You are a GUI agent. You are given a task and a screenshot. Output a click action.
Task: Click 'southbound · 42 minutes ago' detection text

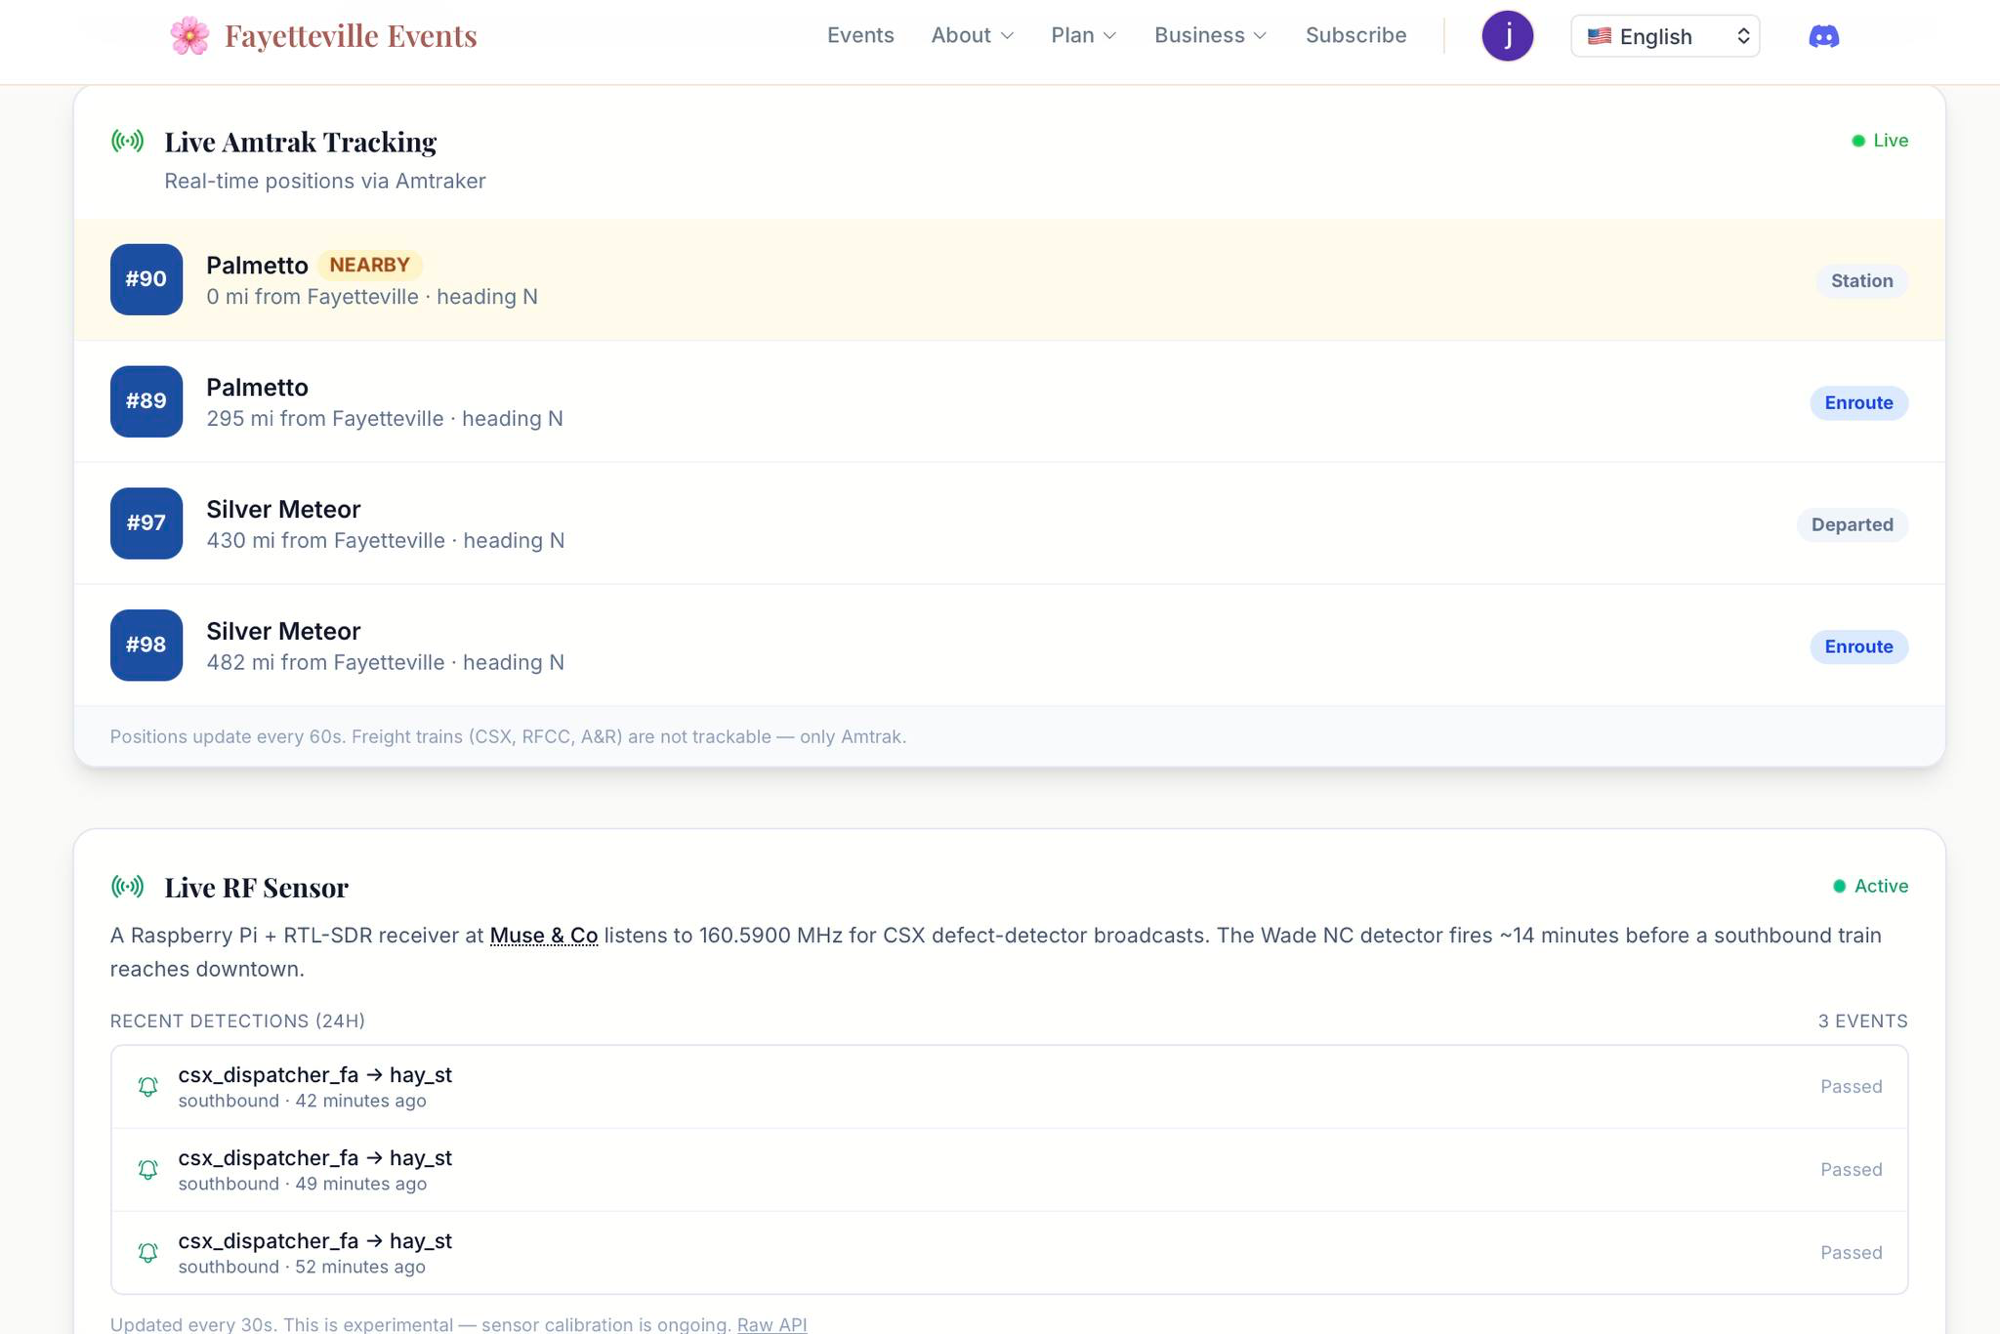[302, 1101]
